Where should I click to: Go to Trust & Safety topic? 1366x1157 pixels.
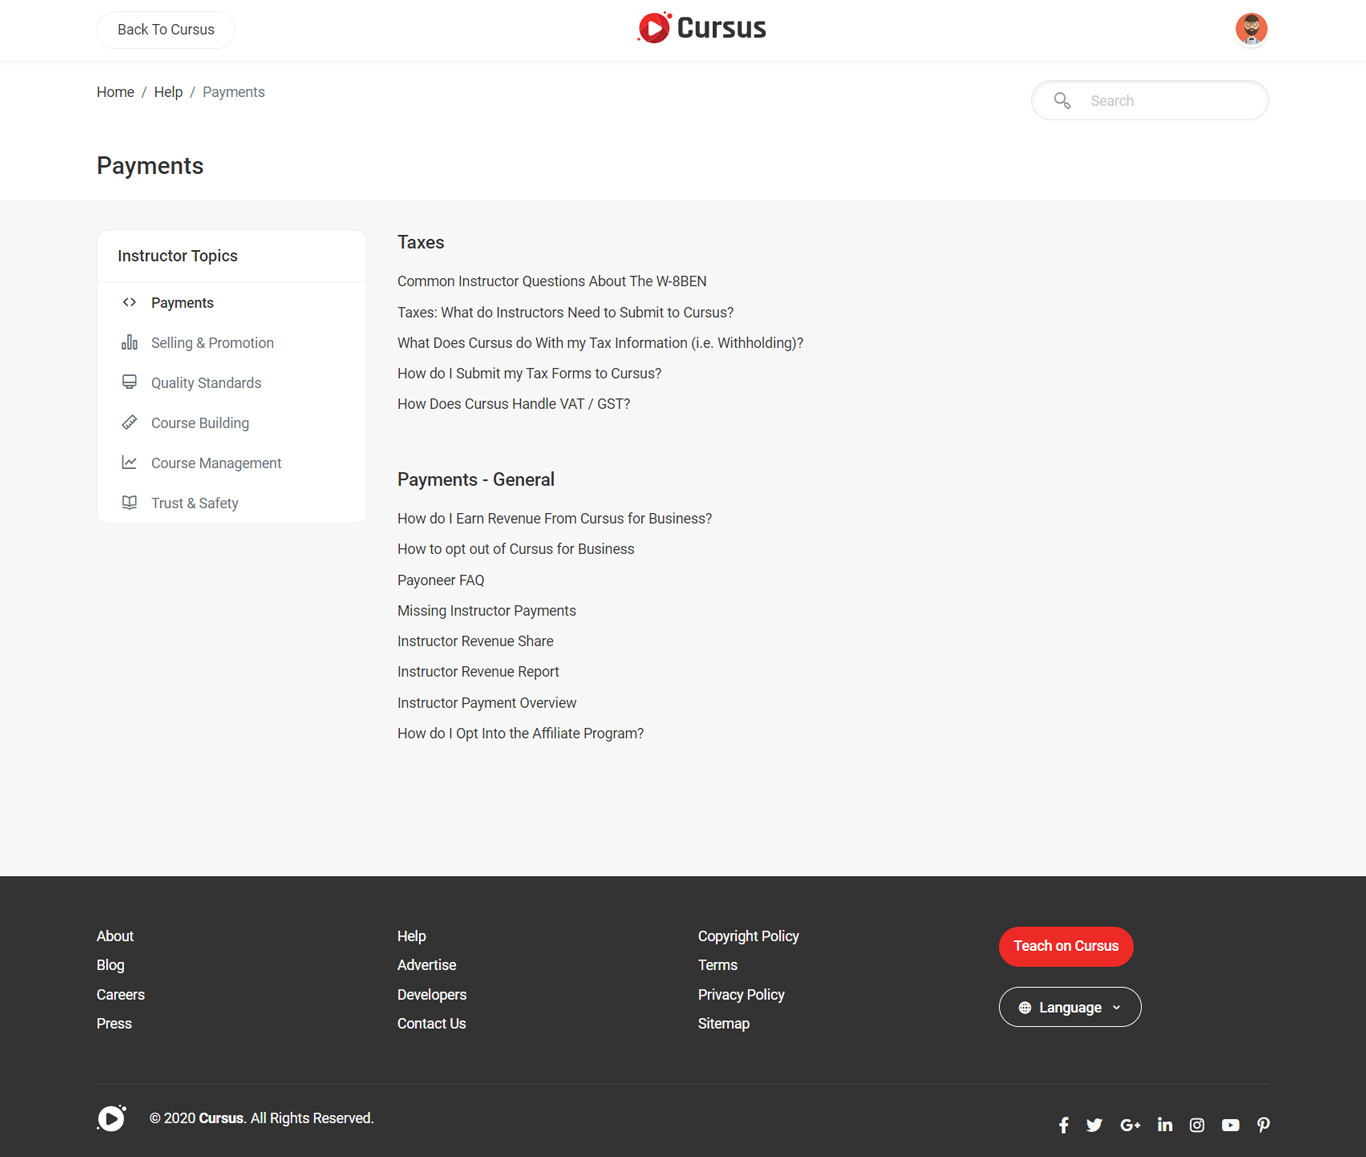pyautogui.click(x=194, y=503)
